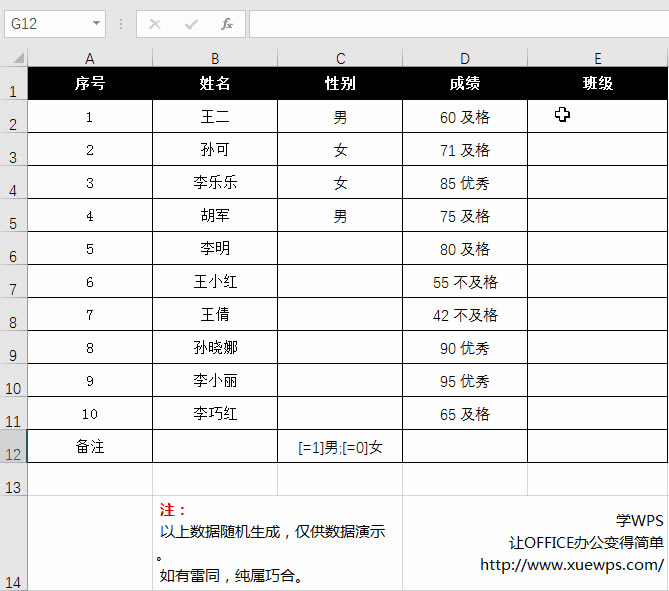669x591 pixels.
Task: Select row 14 header
Action: (13, 543)
